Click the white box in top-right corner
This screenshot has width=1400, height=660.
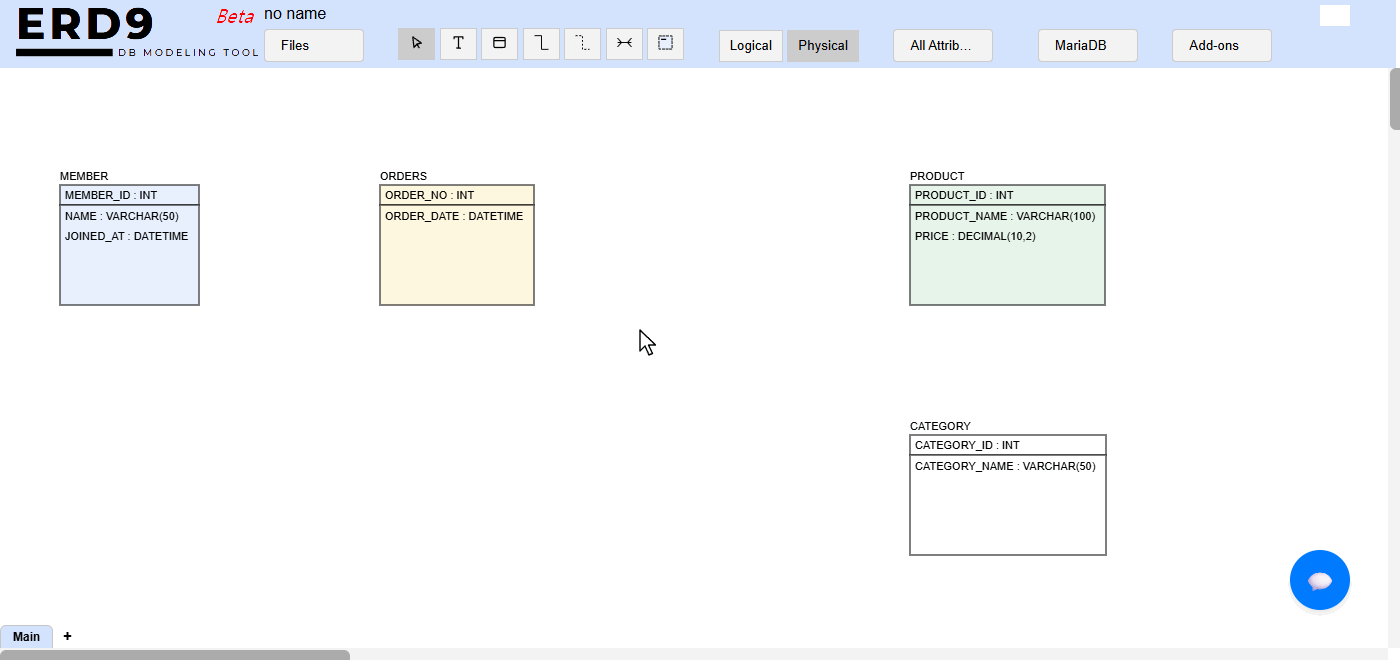[x=1335, y=15]
